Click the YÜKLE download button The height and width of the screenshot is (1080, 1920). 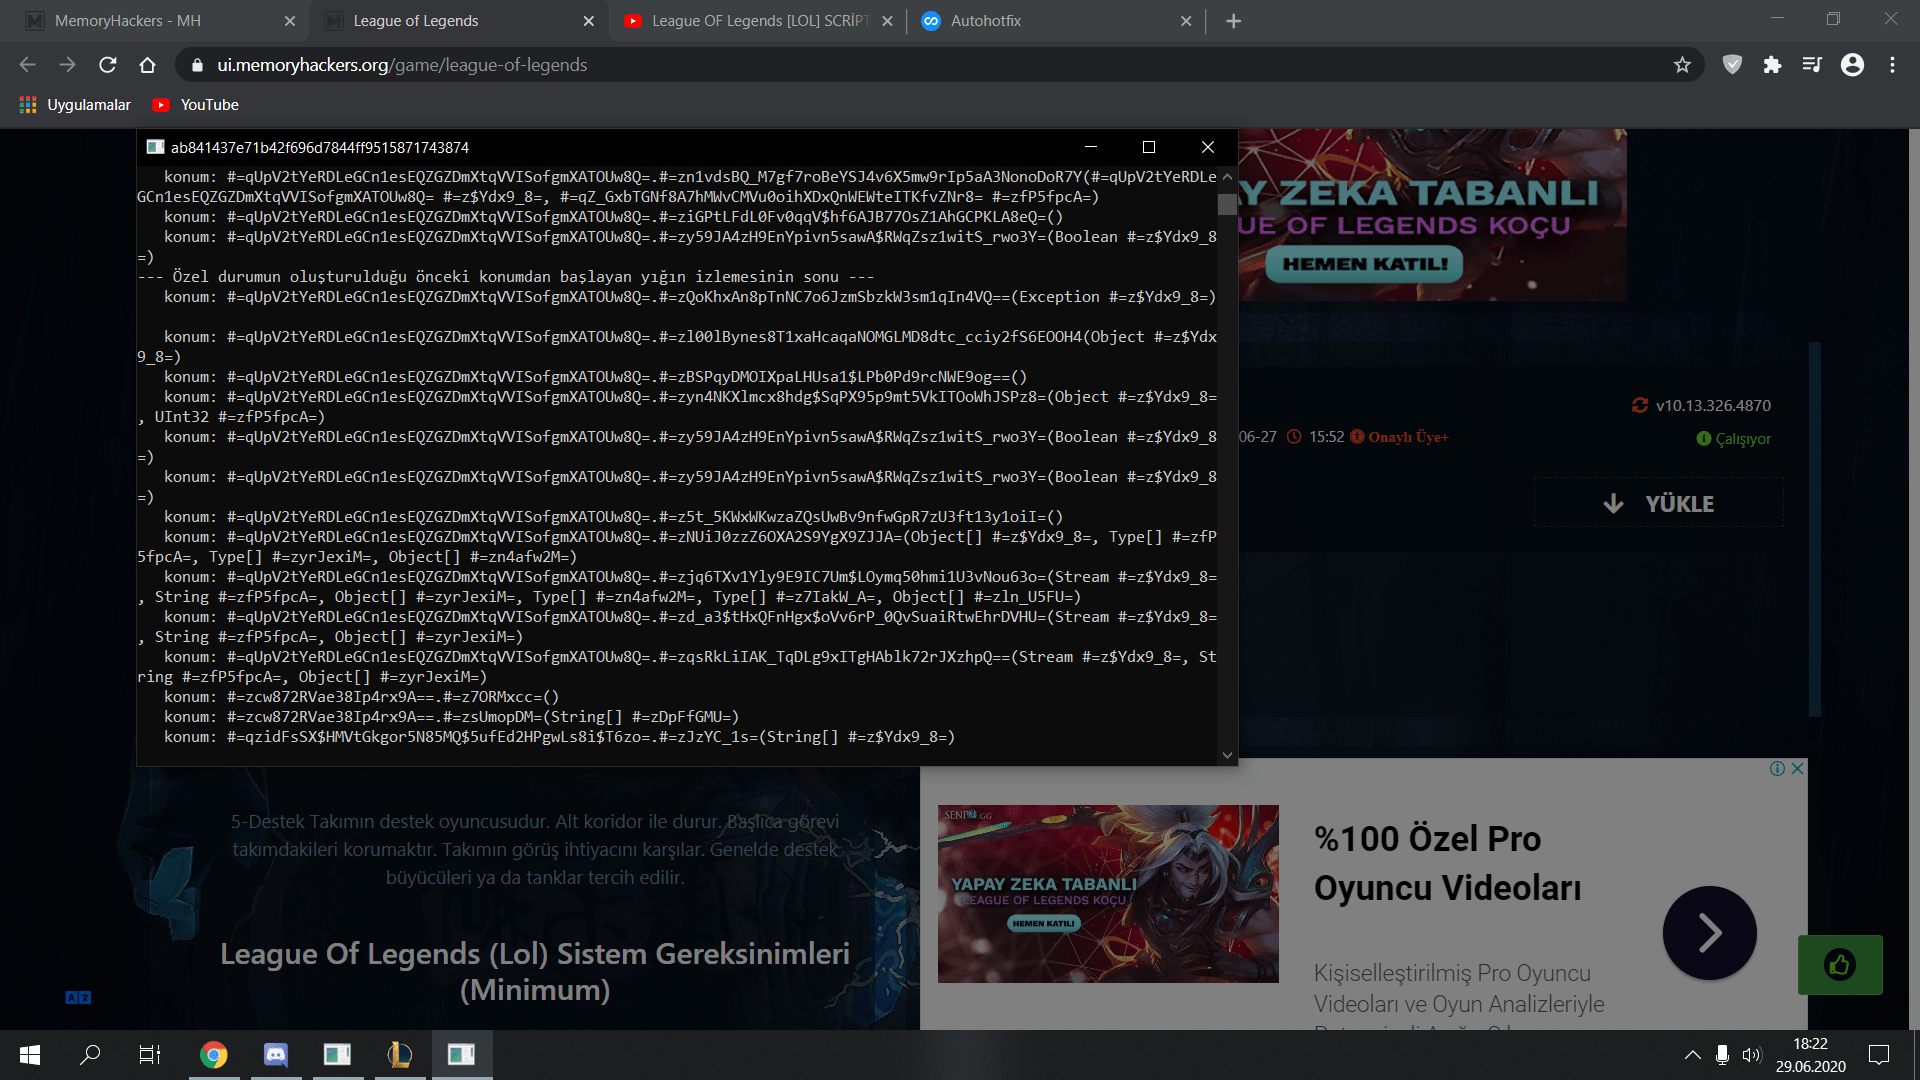click(x=1658, y=503)
